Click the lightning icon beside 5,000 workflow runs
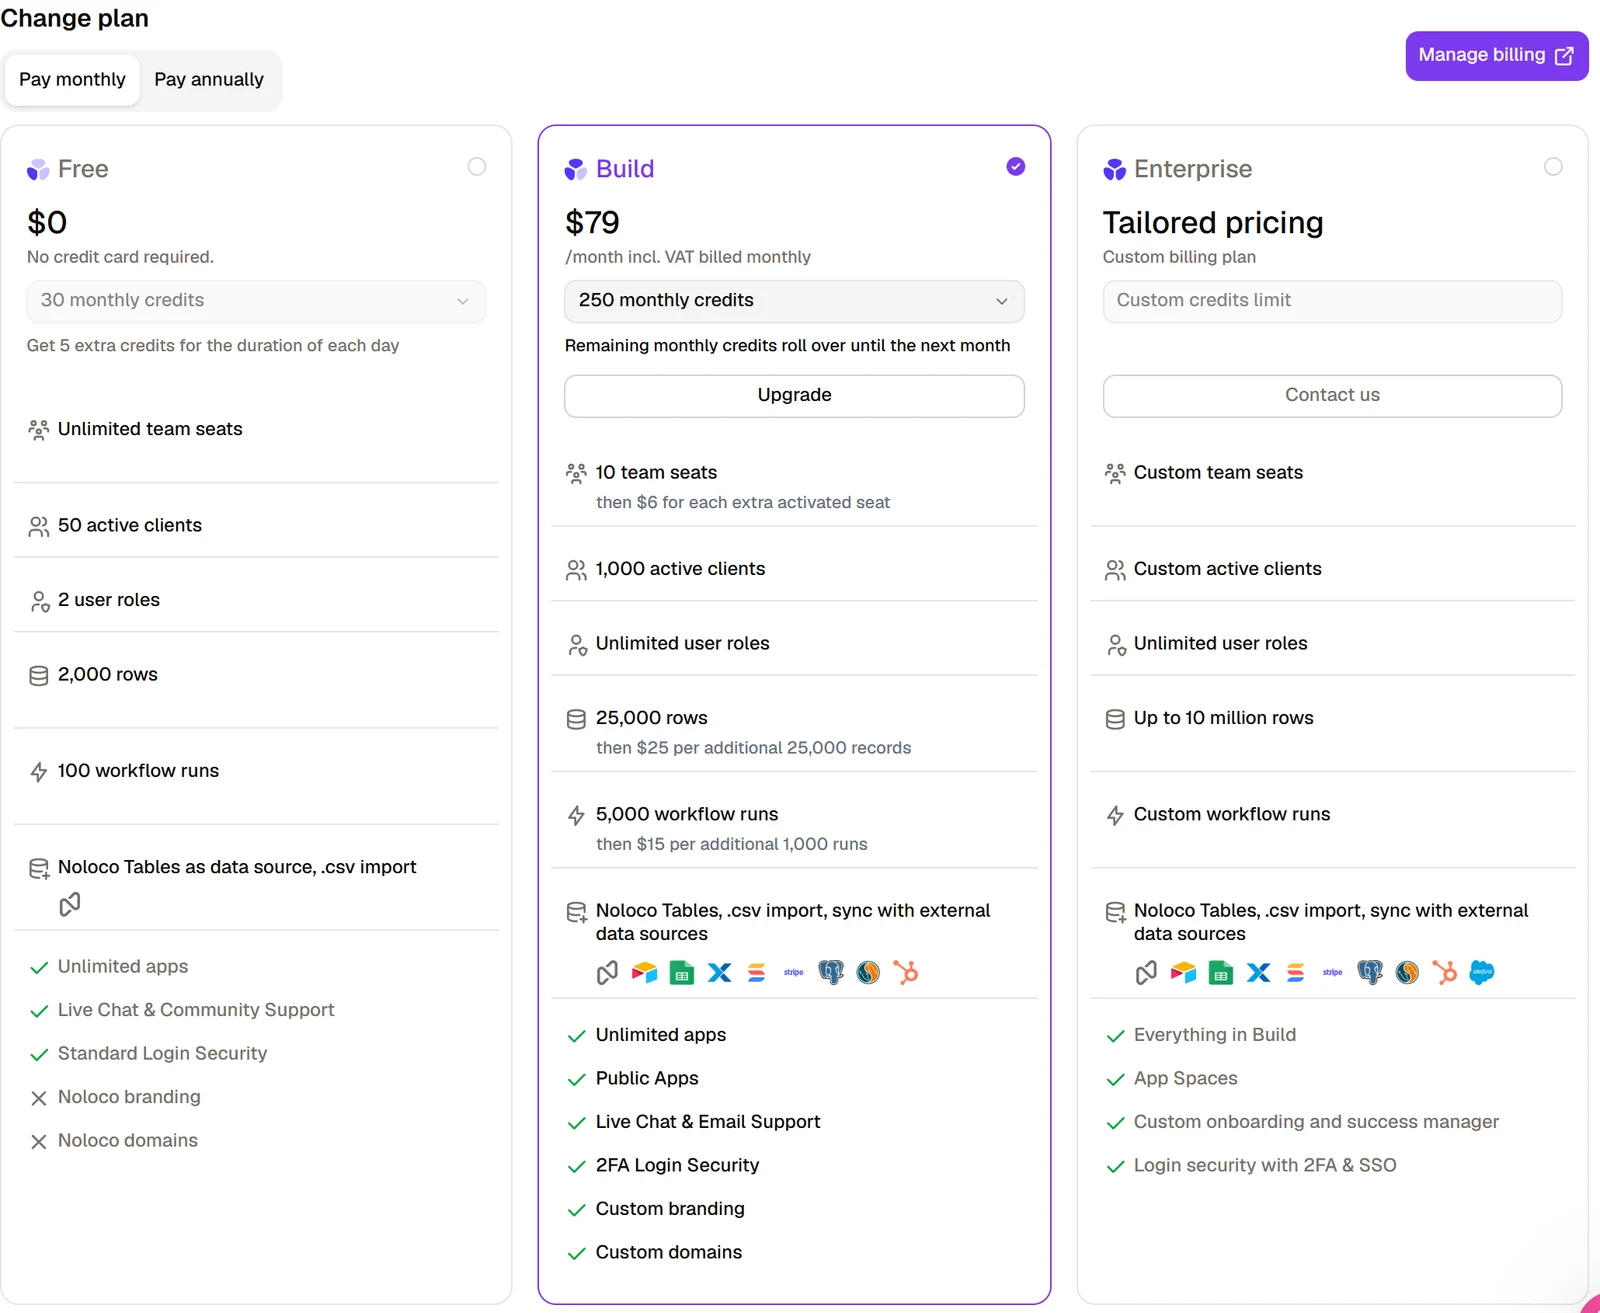The width and height of the screenshot is (1600, 1313). pos(576,815)
